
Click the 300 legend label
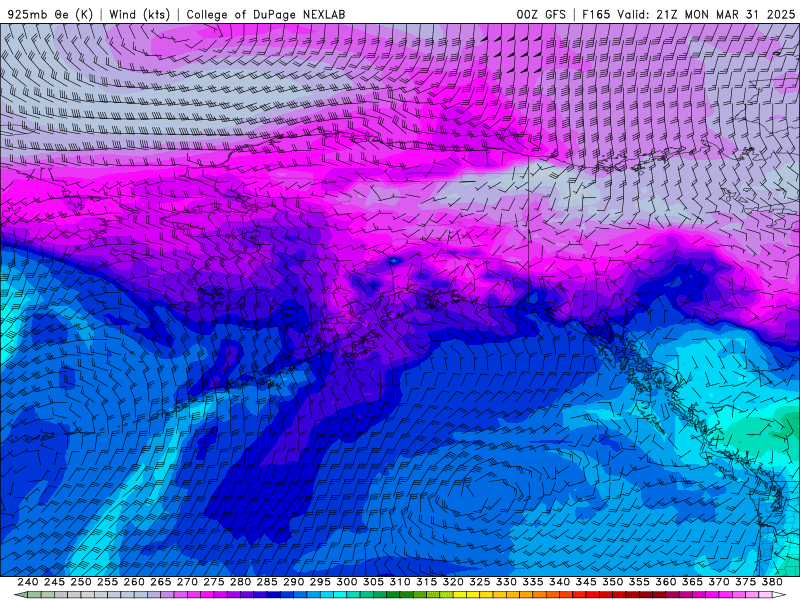point(346,582)
